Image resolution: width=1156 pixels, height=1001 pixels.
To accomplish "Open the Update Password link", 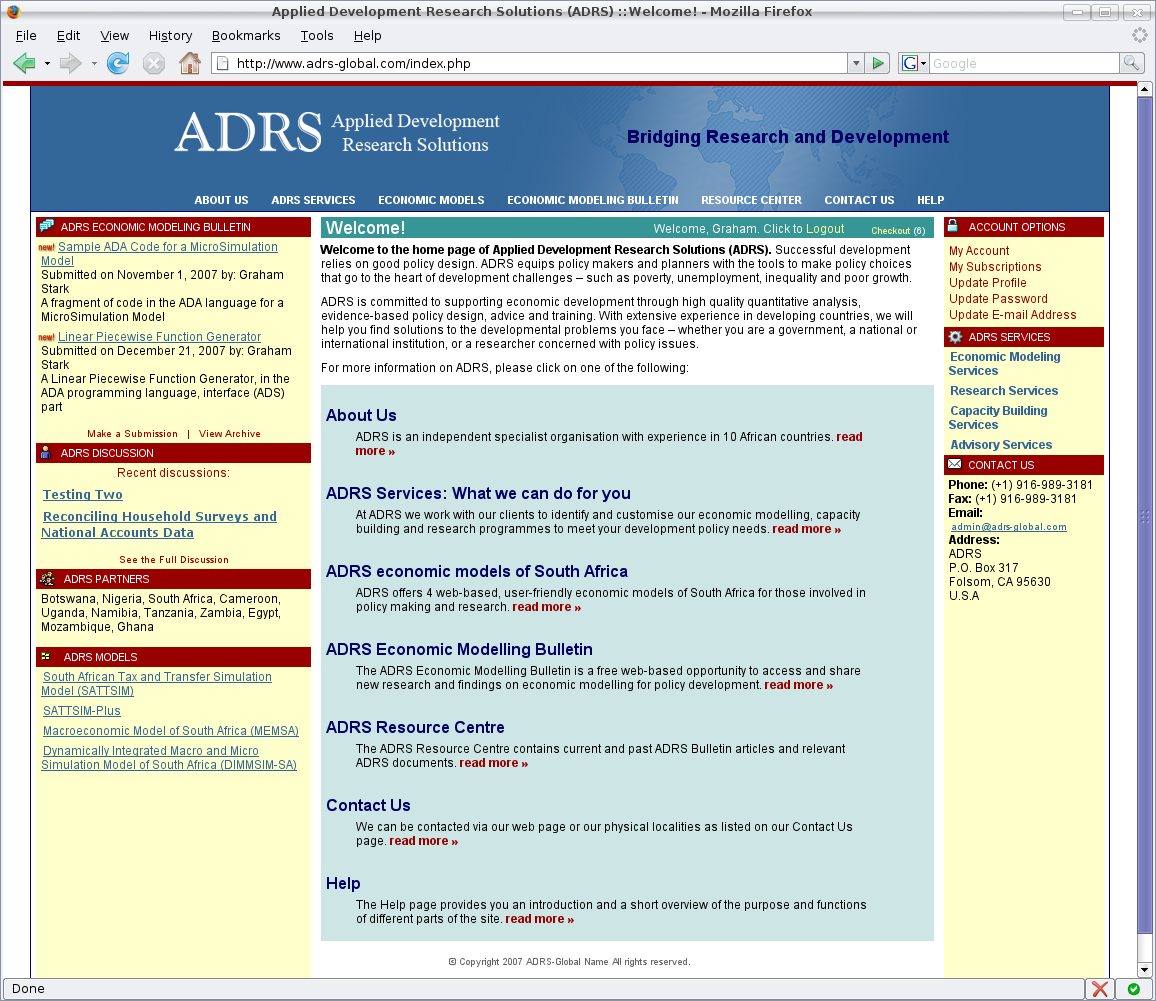I will tap(998, 299).
